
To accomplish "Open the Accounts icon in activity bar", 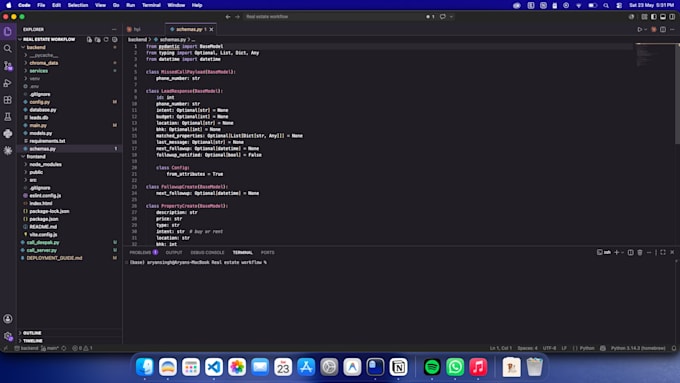I will coord(8,319).
